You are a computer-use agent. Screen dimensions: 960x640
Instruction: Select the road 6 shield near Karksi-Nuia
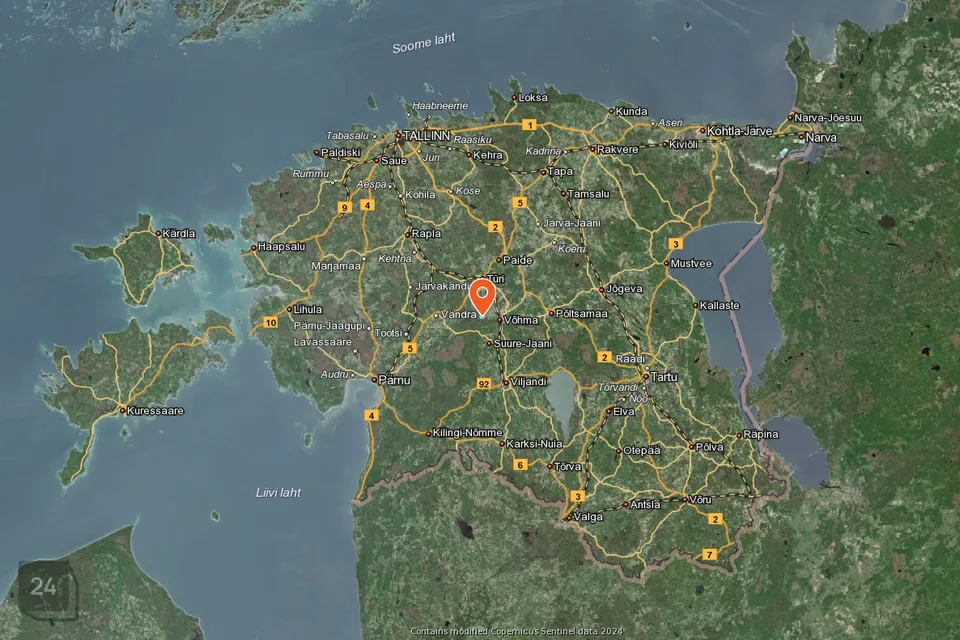click(x=520, y=464)
